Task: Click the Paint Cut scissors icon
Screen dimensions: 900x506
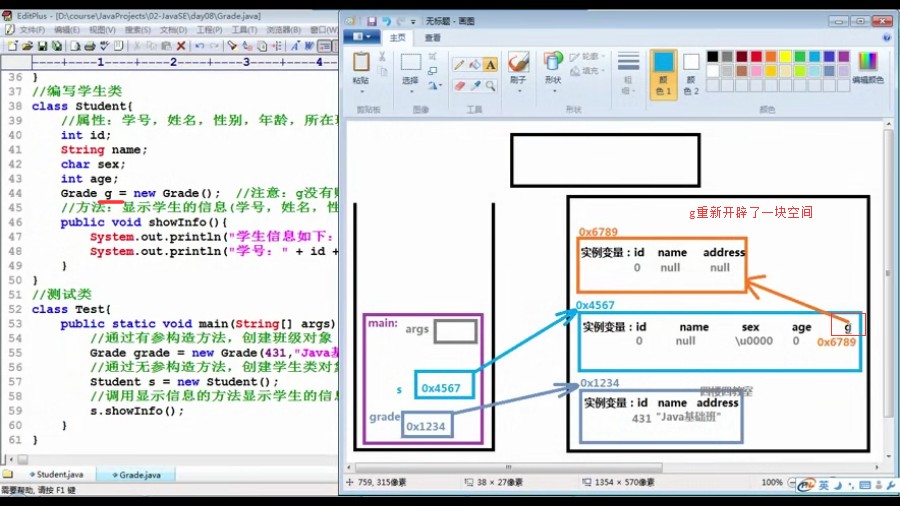Action: 382,57
